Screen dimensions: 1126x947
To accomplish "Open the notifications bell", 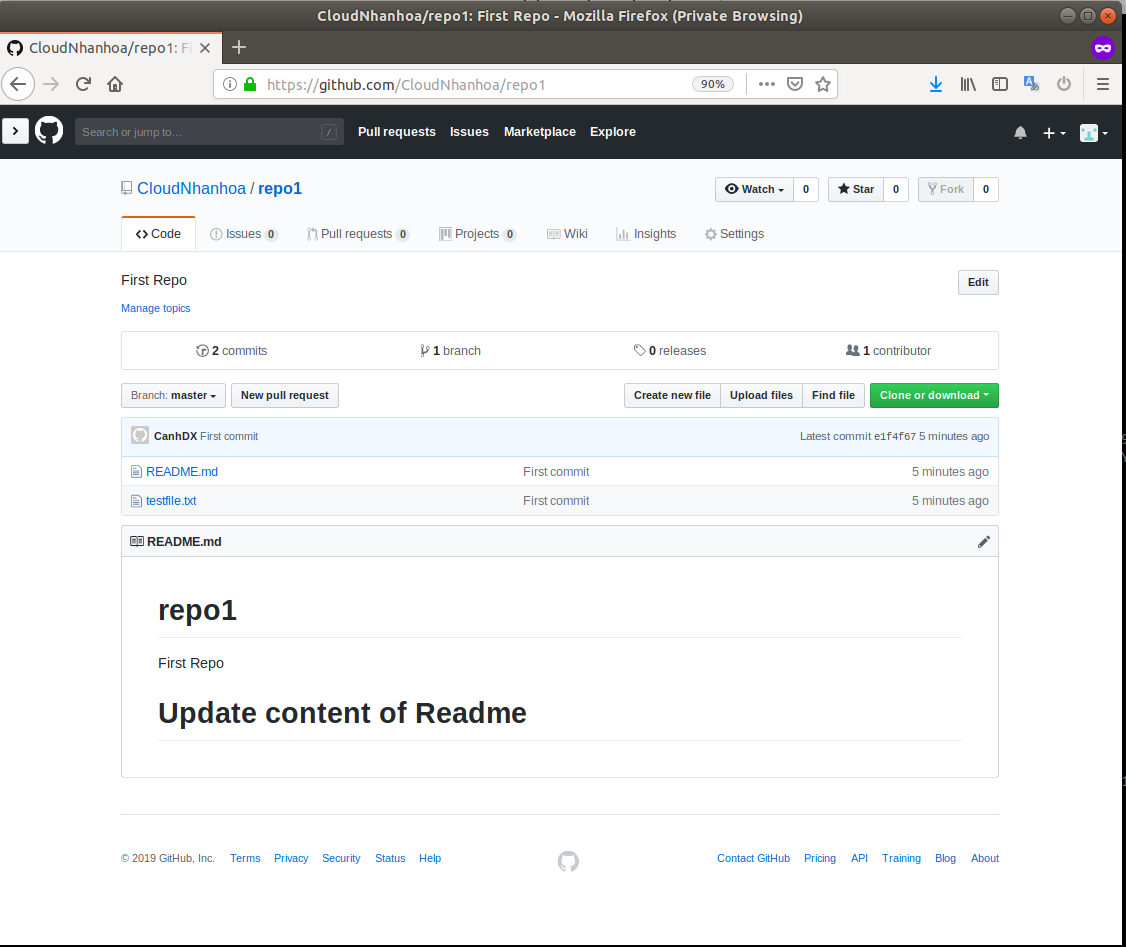I will [x=1020, y=133].
